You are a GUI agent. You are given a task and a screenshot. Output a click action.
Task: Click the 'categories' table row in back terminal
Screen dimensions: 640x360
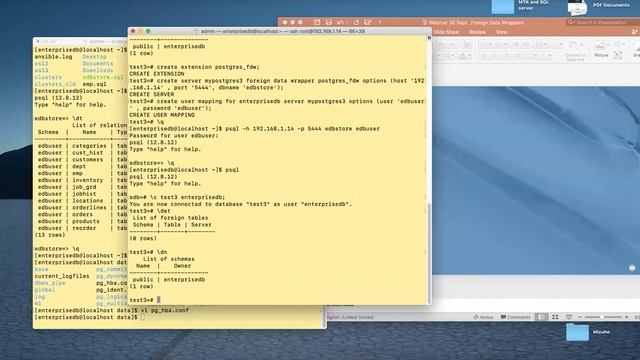pyautogui.click(x=81, y=146)
